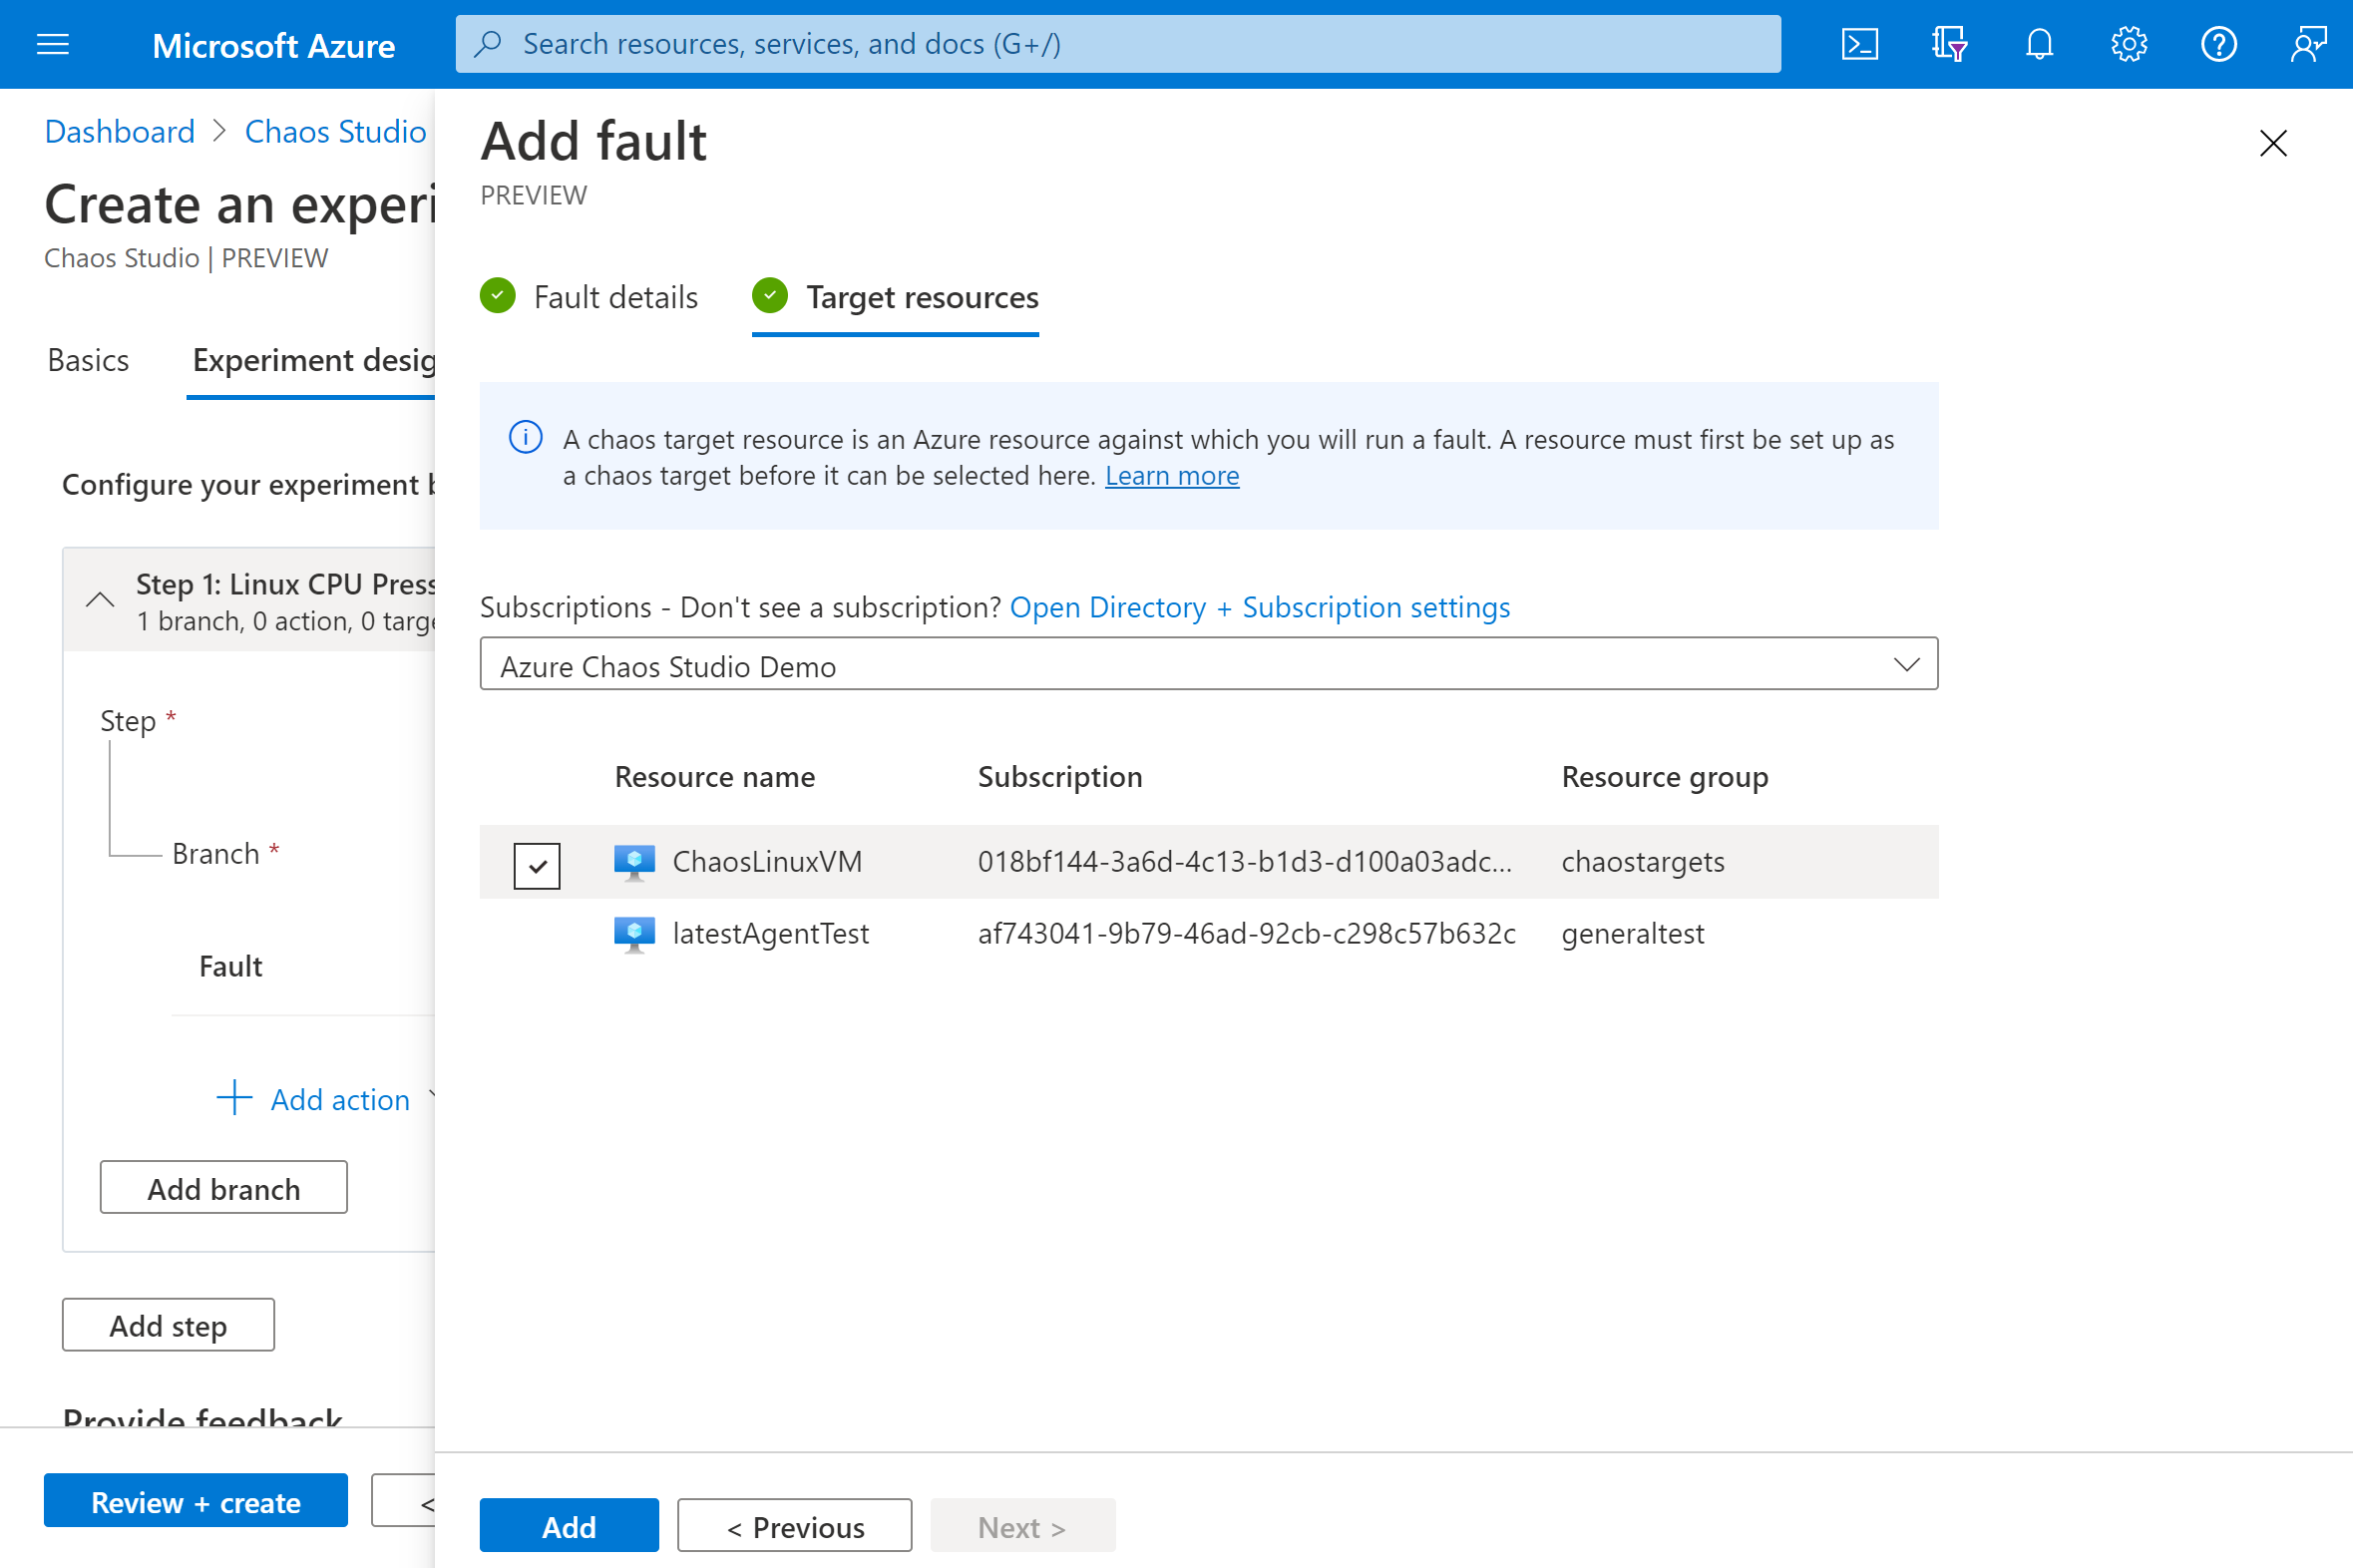Viewport: 2353px width, 1568px height.
Task: Click the Target resources step icon
Action: tap(770, 297)
